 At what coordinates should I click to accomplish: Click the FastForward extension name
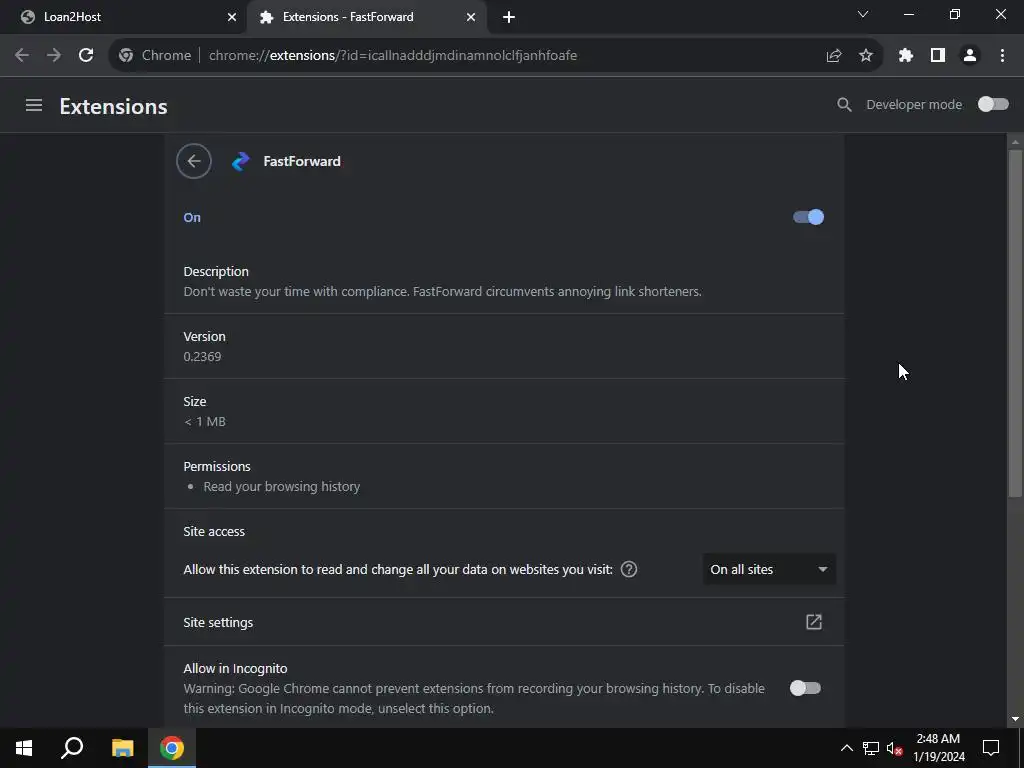(302, 161)
